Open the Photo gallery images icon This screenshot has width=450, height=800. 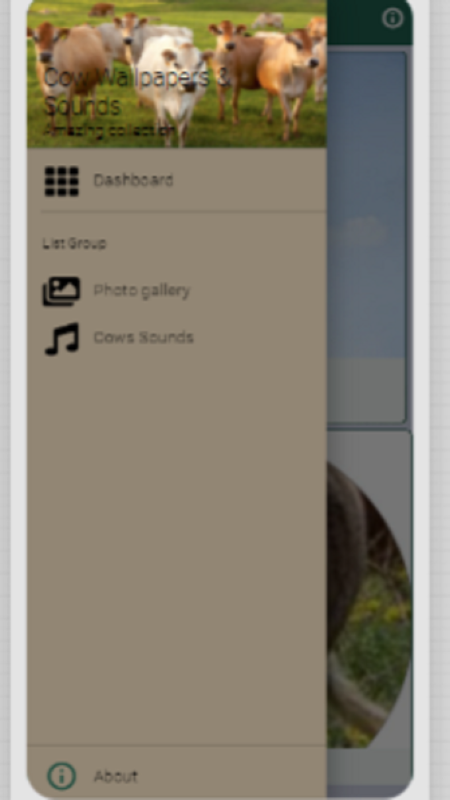(61, 291)
